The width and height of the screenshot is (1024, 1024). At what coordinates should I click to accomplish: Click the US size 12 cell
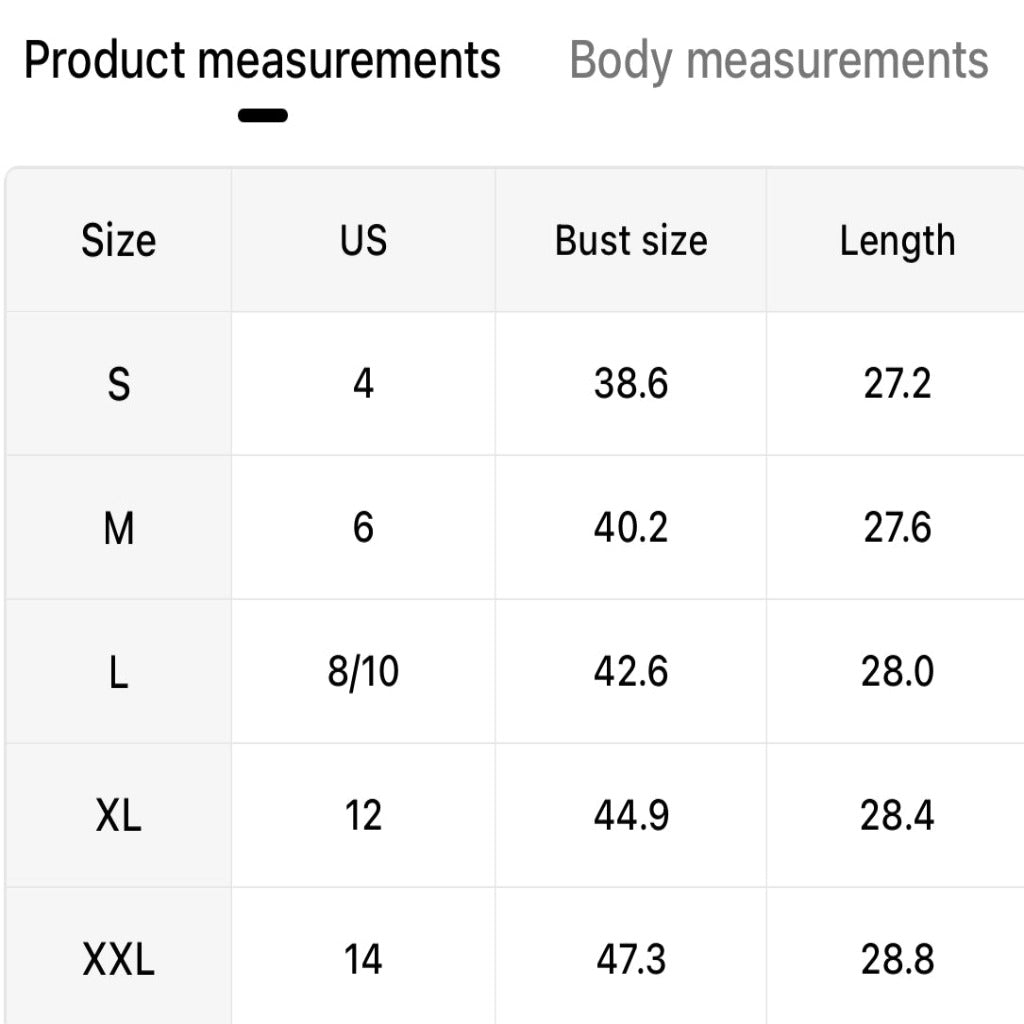coord(363,816)
